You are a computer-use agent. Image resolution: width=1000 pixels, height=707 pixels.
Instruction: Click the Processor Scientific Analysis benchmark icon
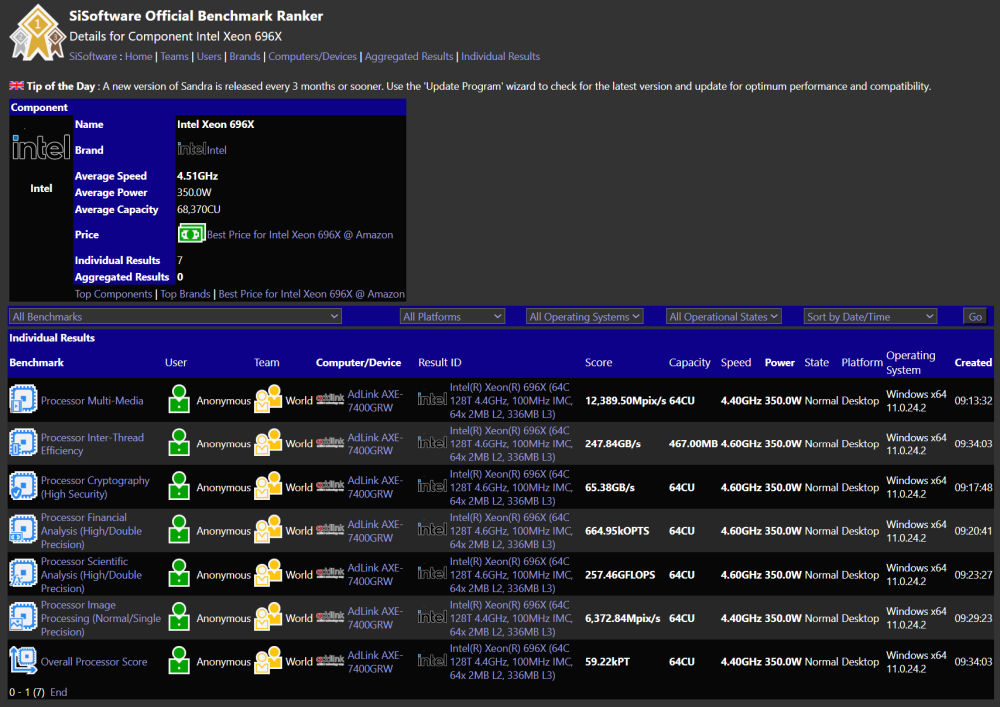[22, 575]
